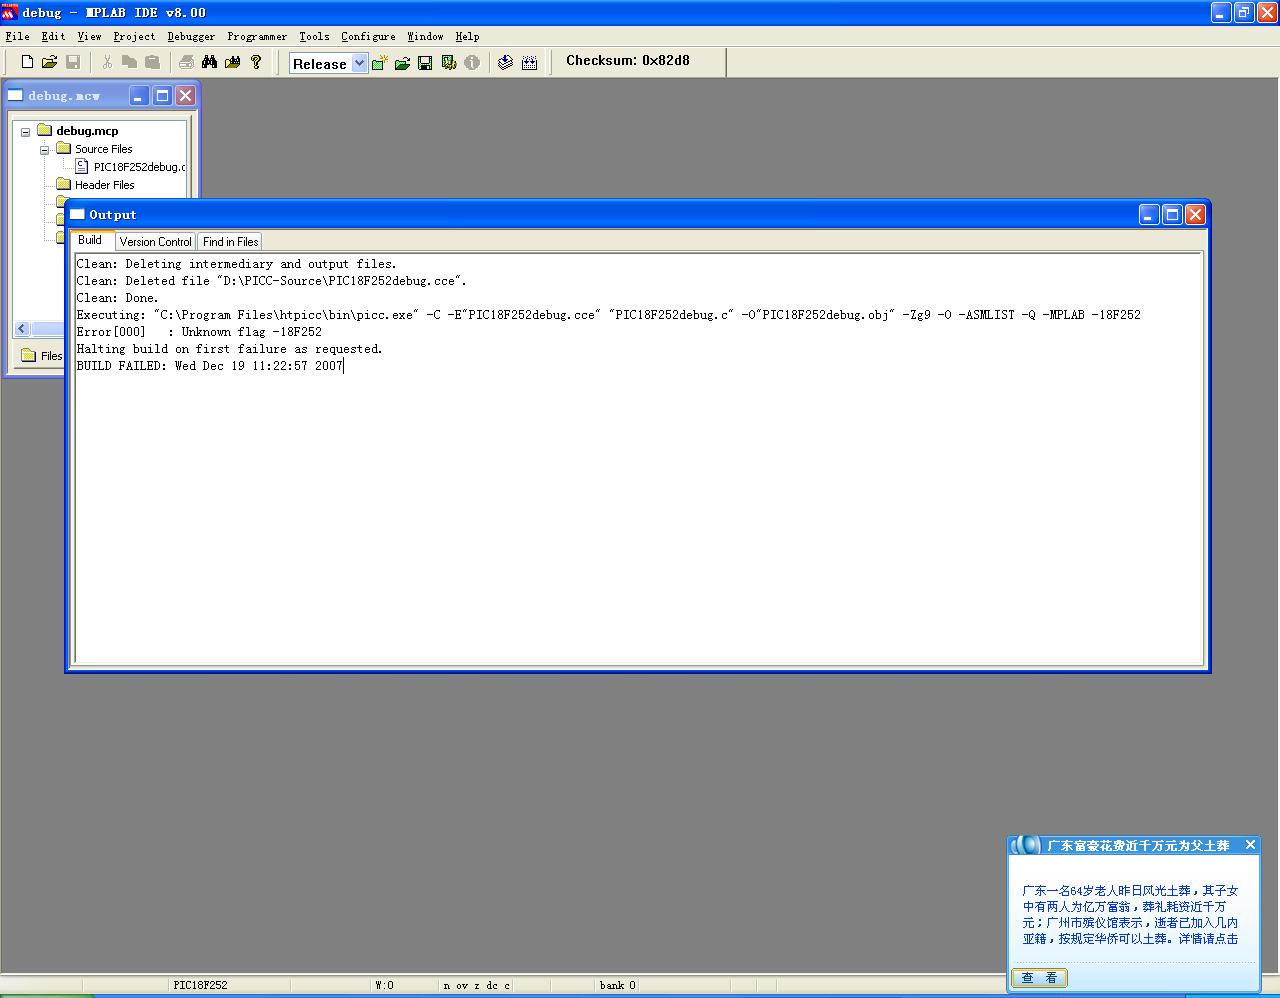The height and width of the screenshot is (998, 1280).
Task: Click the news popup article text
Action: 1130,914
